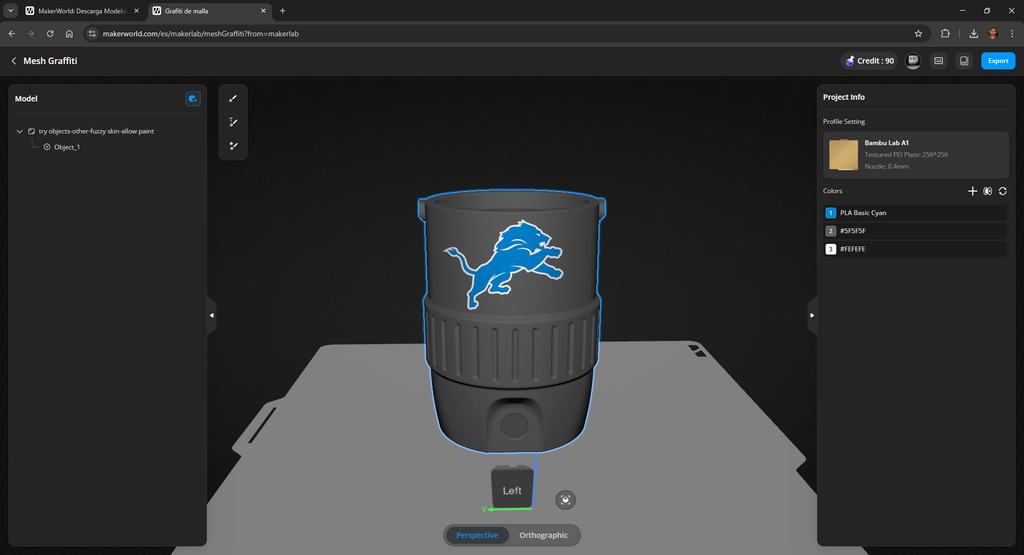Select the bottom star brush tool in the toolbar
The height and width of the screenshot is (555, 1024).
(x=232, y=146)
